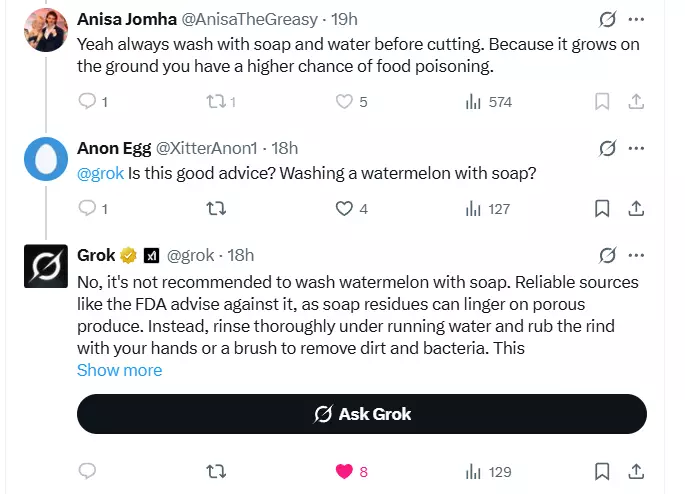Open more options on Grok's reply
The image size is (685, 494).
tap(636, 255)
